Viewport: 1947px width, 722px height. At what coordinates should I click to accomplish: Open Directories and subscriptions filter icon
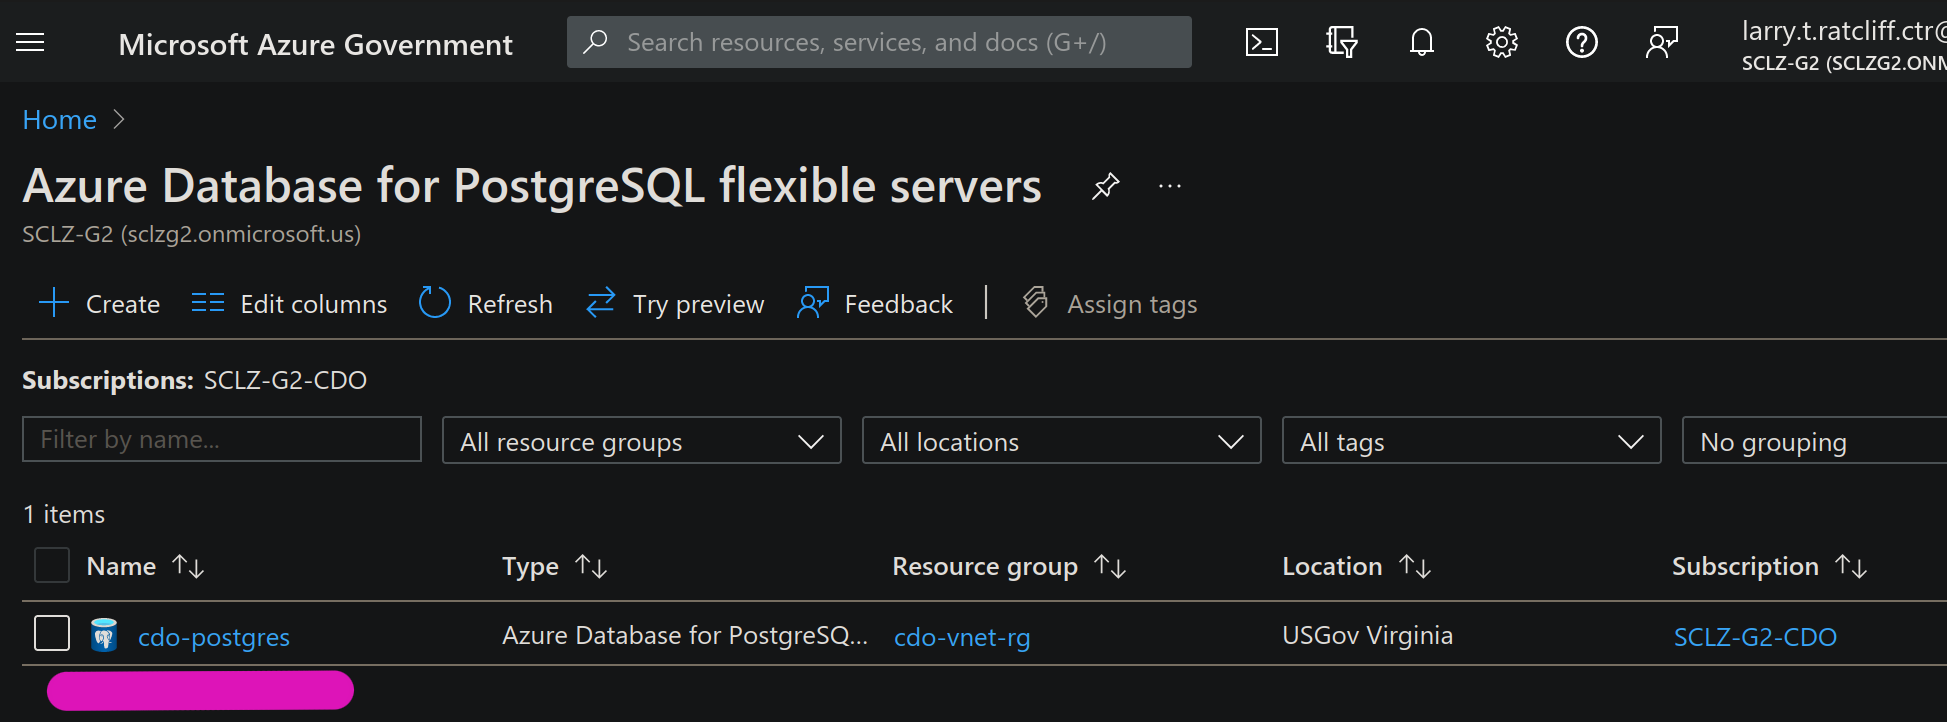pos(1341,42)
